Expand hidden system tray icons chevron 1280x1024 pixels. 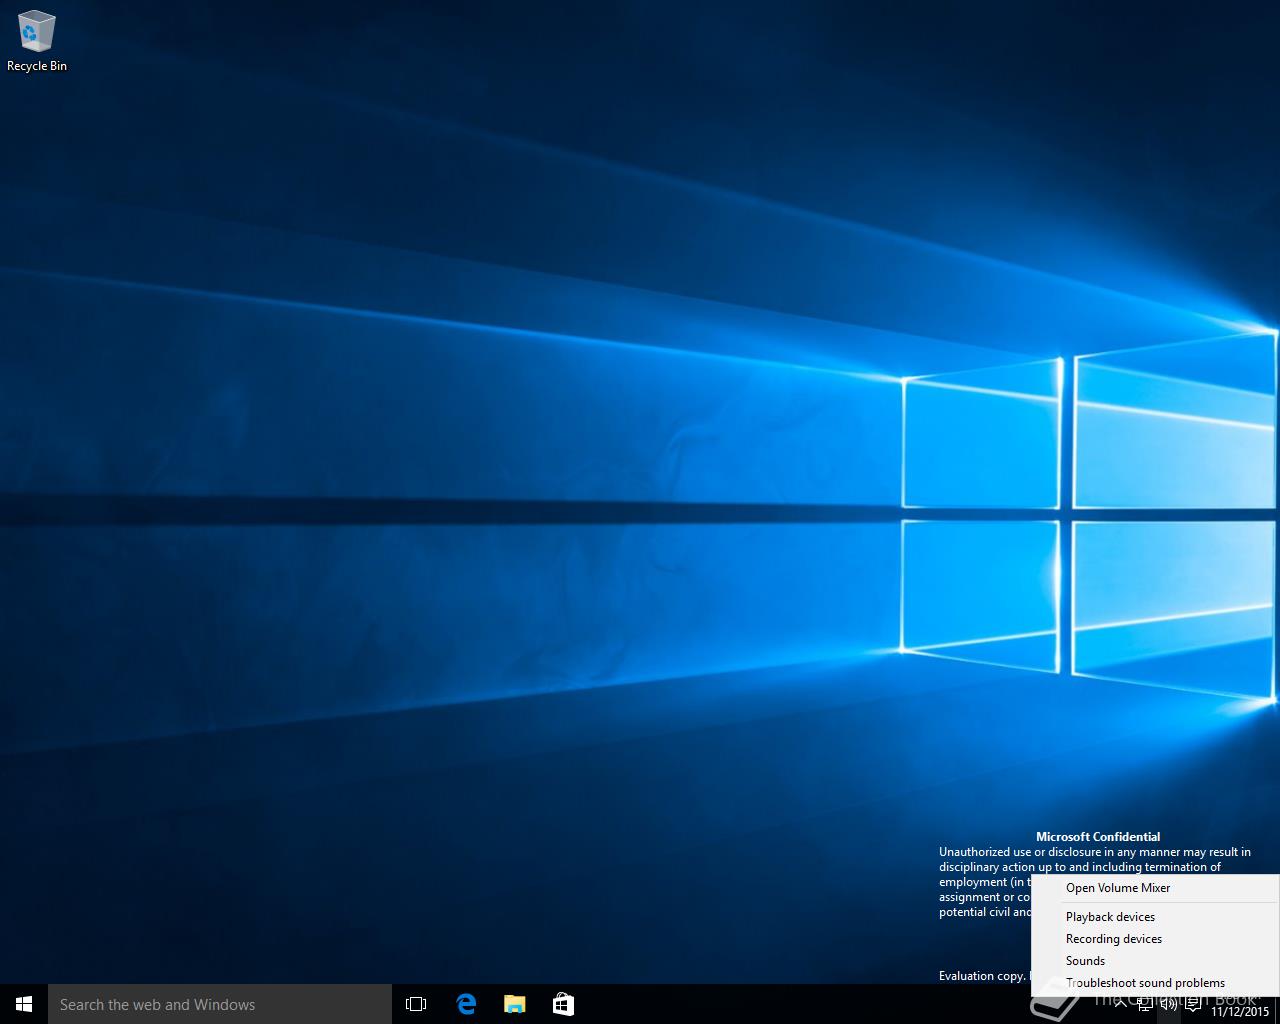point(1121,1004)
